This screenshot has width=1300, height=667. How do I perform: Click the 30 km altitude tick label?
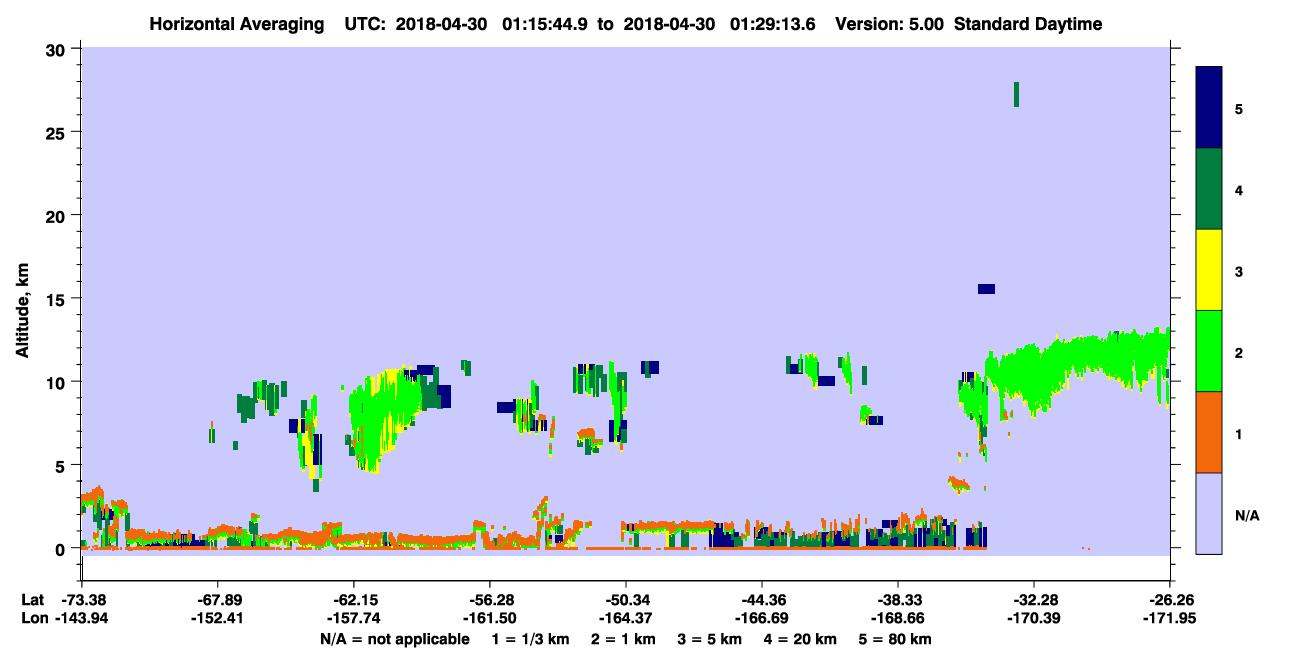[56, 49]
